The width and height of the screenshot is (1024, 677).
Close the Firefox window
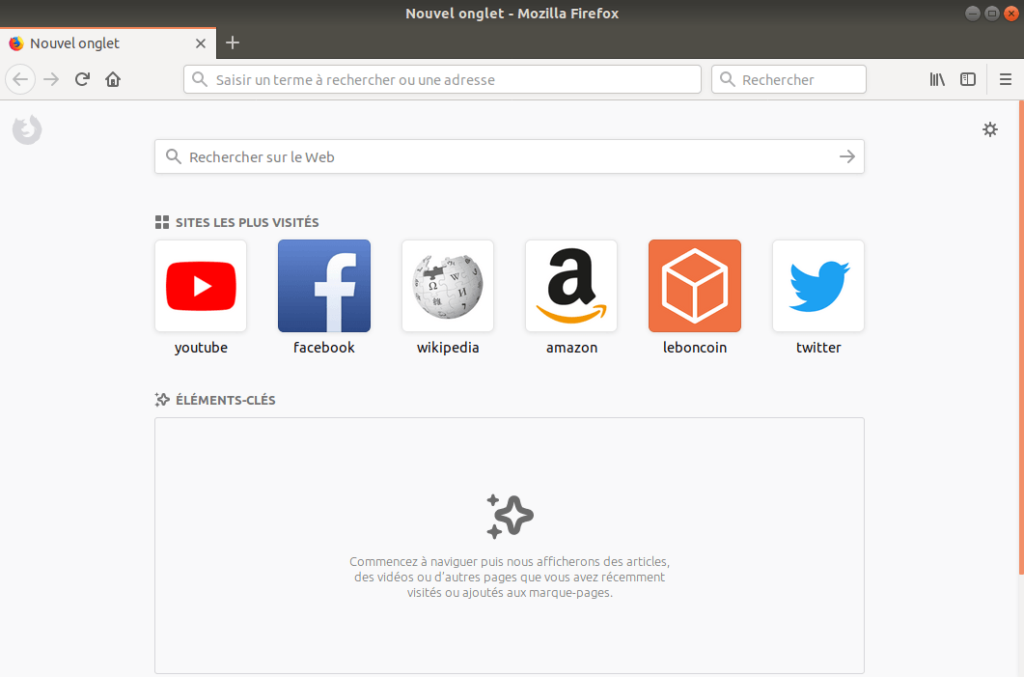tap(1011, 13)
